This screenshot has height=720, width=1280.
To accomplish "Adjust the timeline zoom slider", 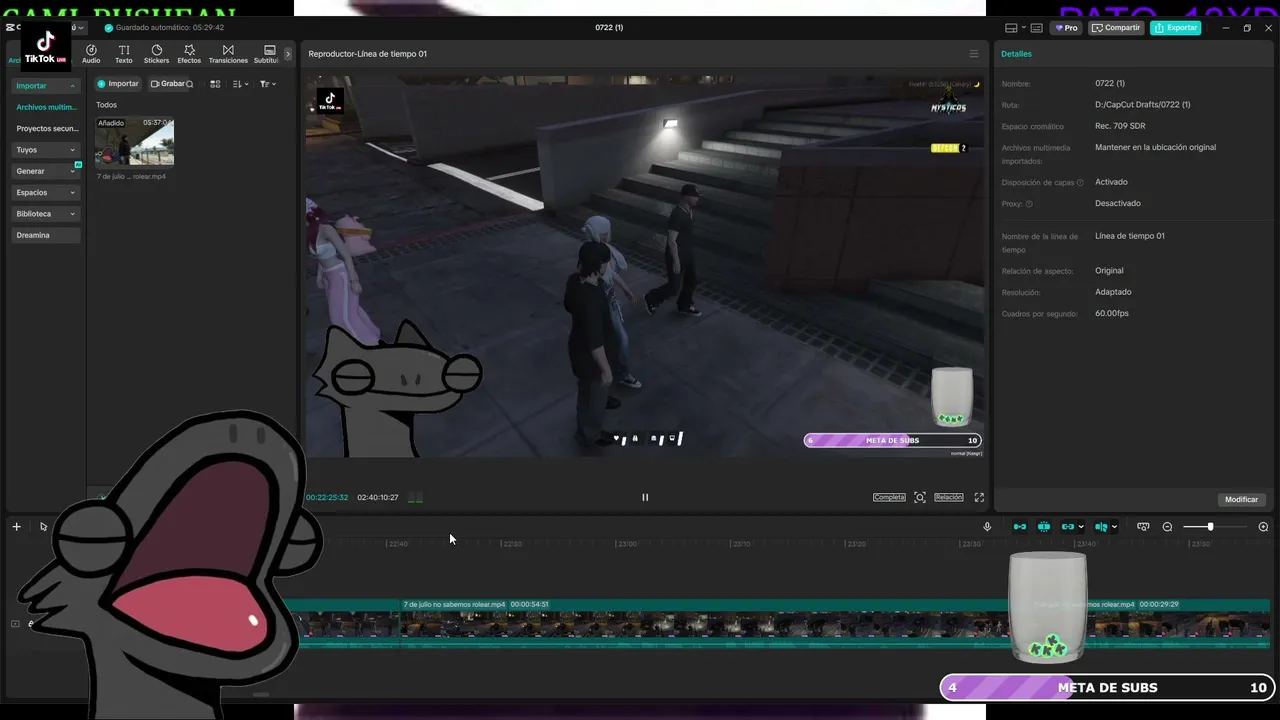I will 1211,527.
